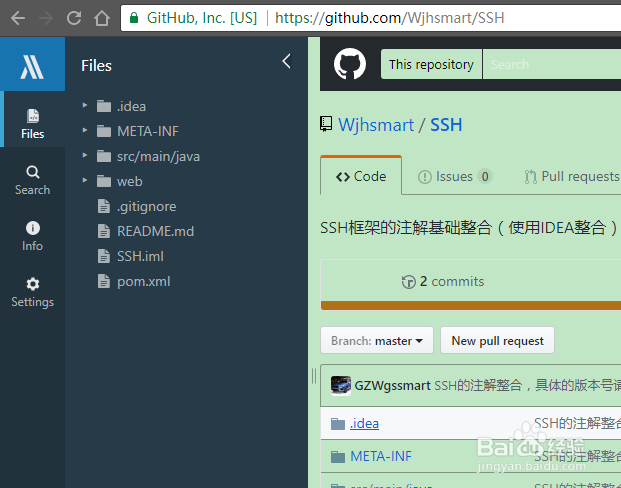Expand the web folder arrow
The height and width of the screenshot is (488, 621).
click(84, 180)
